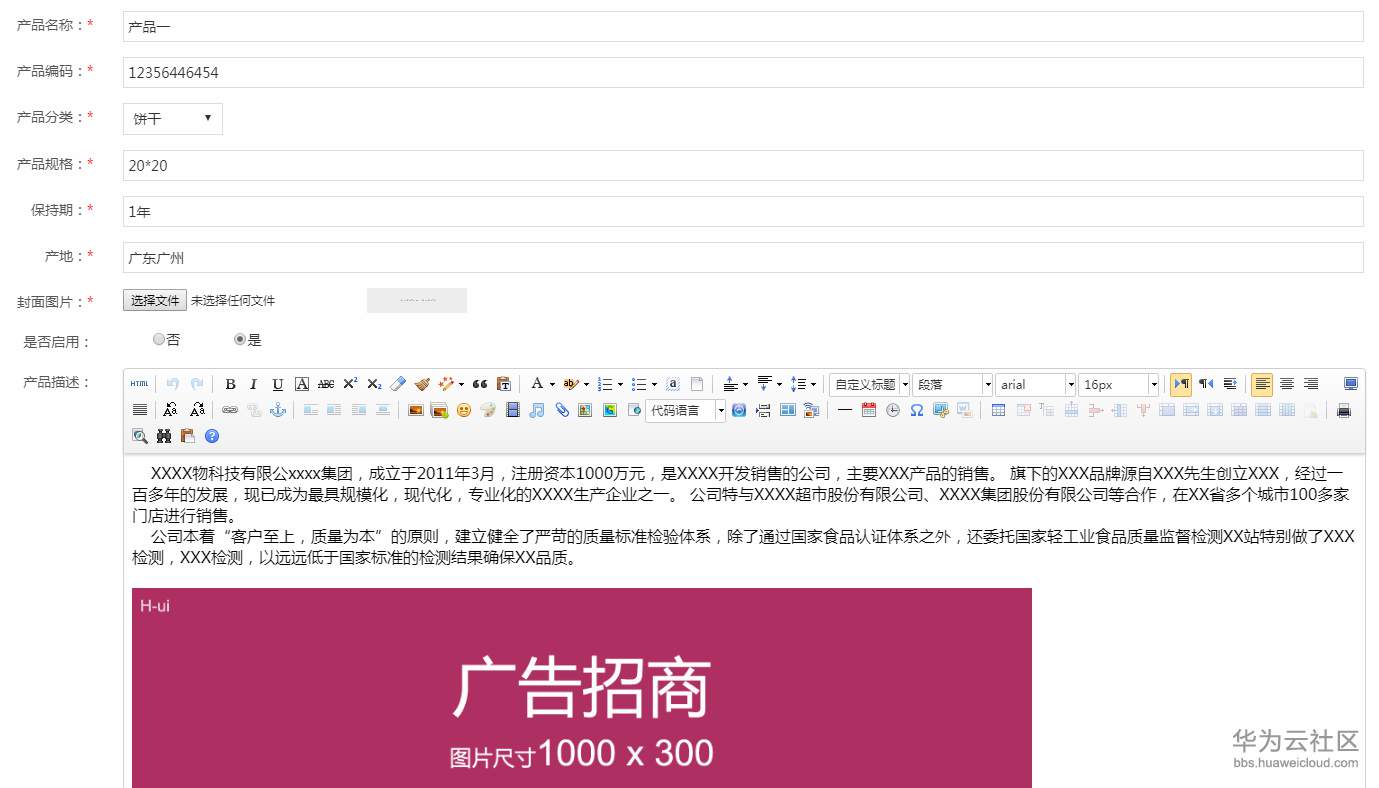This screenshot has width=1379, height=788.
Task: Switch to HTML source view
Action: (139, 384)
